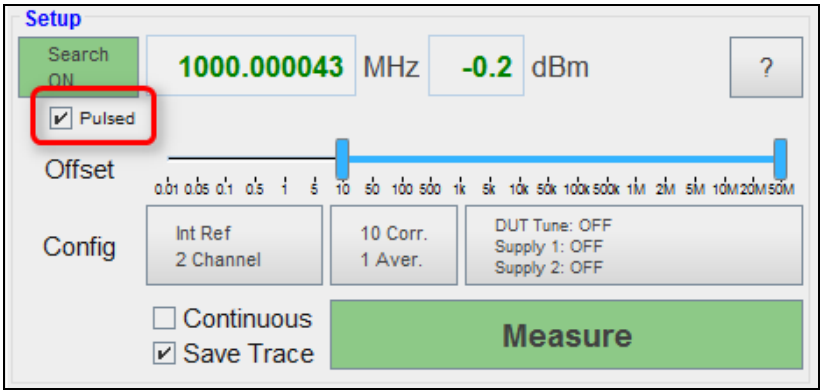Open DUT Tune and Supply config

(x=634, y=245)
